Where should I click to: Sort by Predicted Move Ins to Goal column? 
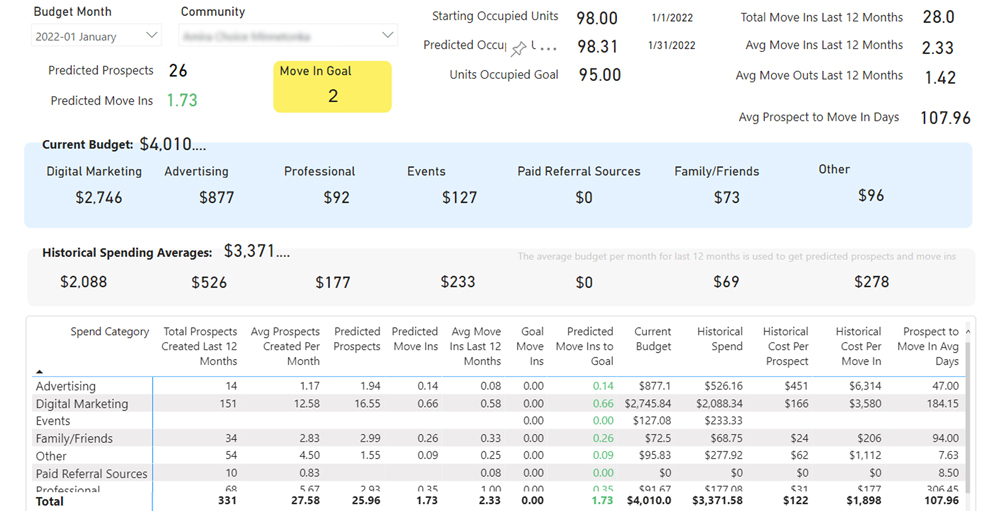(x=584, y=346)
